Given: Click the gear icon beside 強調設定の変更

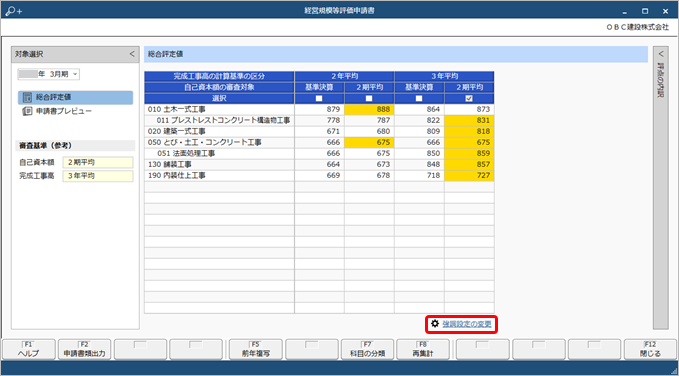Looking at the screenshot, I should [435, 323].
